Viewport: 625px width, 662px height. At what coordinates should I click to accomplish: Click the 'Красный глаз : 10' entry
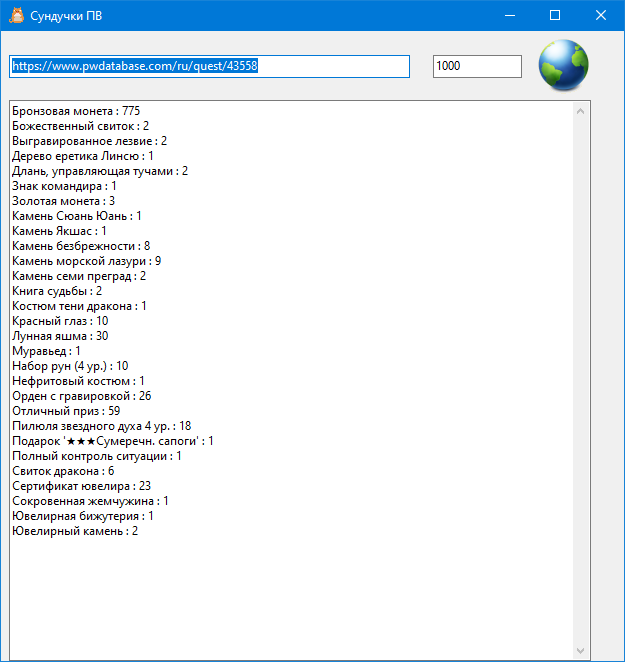click(x=60, y=321)
